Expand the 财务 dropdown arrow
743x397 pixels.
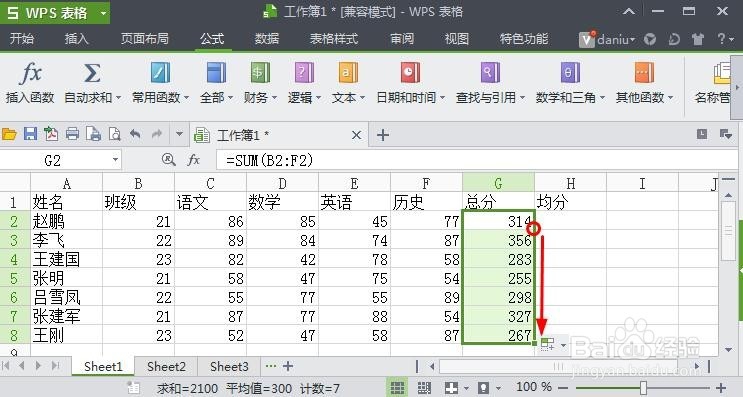tap(274, 98)
